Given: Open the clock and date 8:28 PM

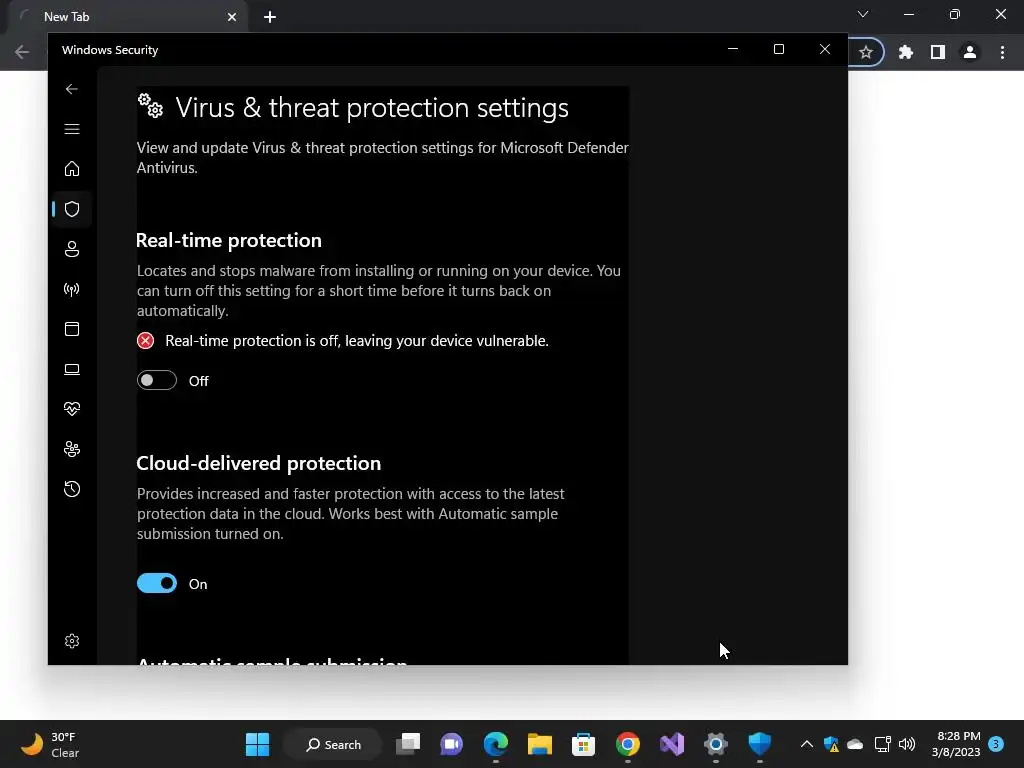Looking at the screenshot, I should 956,744.
